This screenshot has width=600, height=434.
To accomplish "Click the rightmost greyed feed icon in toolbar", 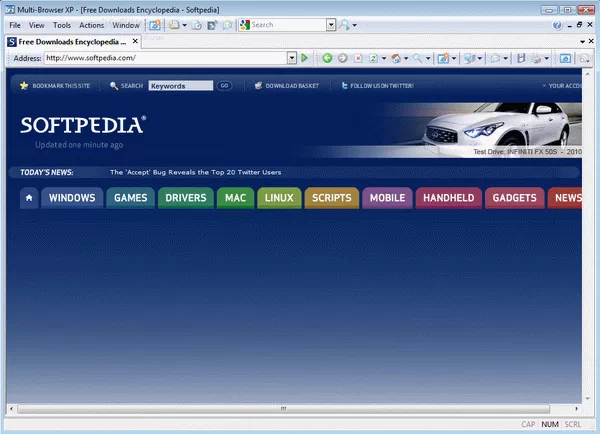I will (584, 59).
